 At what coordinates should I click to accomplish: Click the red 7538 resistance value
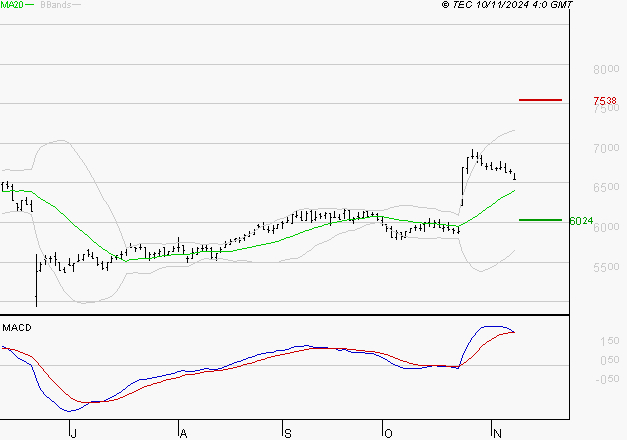[x=605, y=100]
